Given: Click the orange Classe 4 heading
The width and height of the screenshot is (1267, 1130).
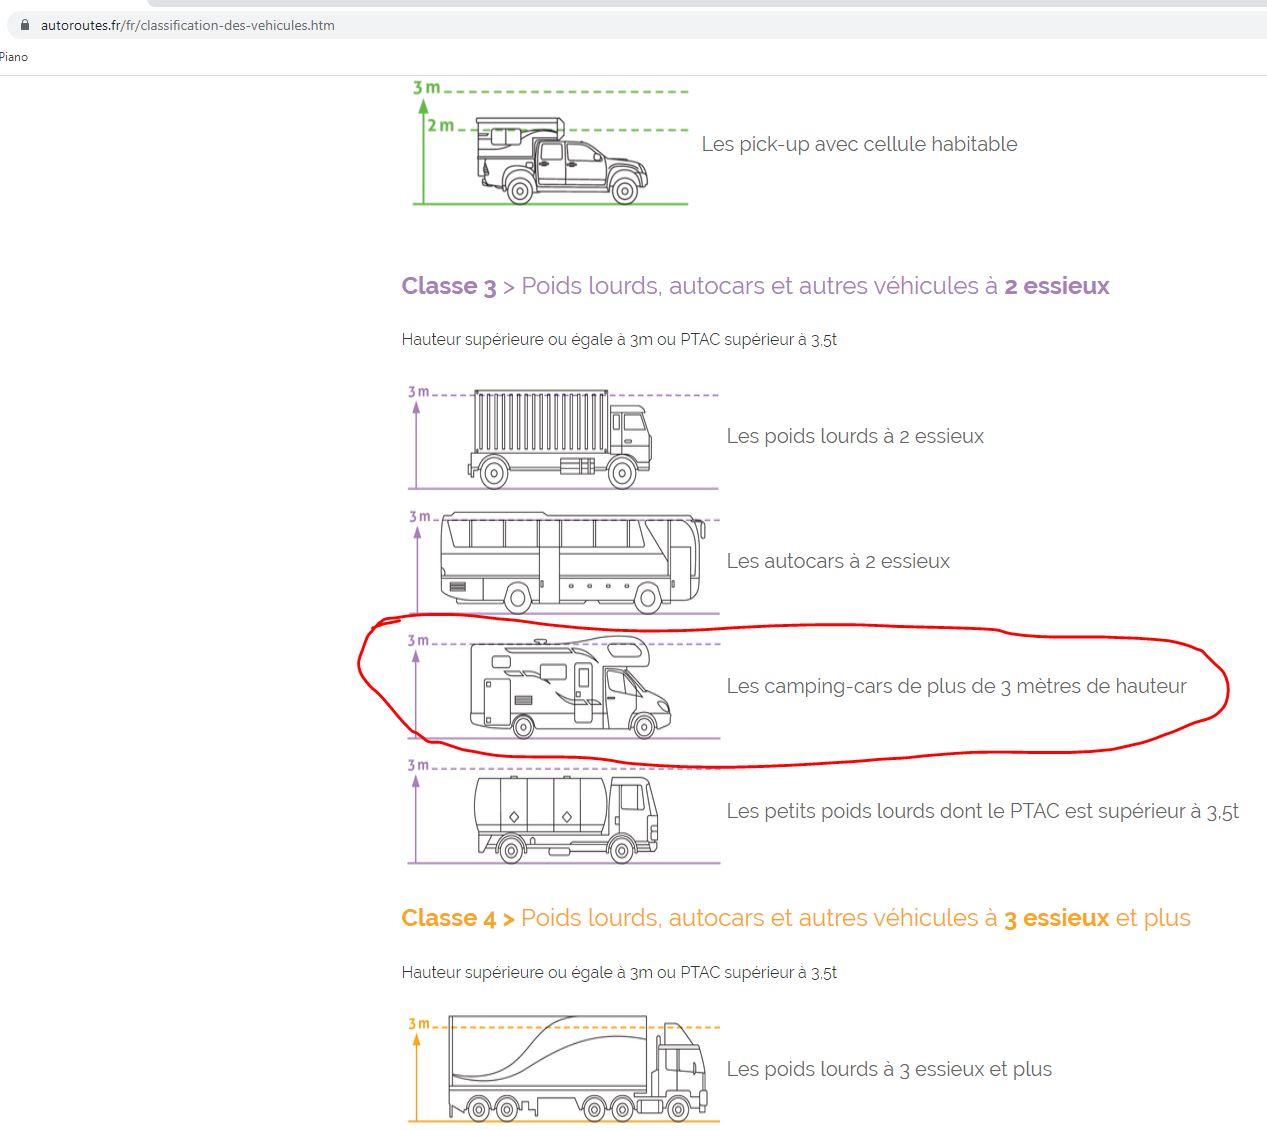Looking at the screenshot, I should [x=795, y=918].
